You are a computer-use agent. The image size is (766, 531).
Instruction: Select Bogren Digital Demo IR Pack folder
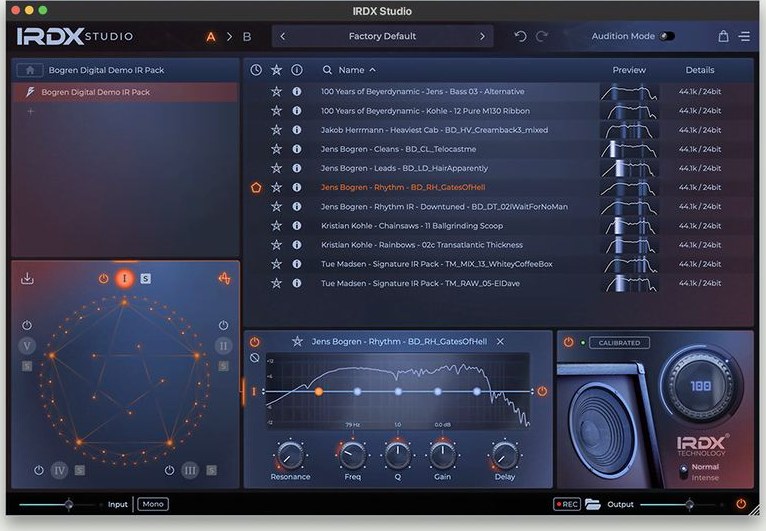(x=125, y=92)
